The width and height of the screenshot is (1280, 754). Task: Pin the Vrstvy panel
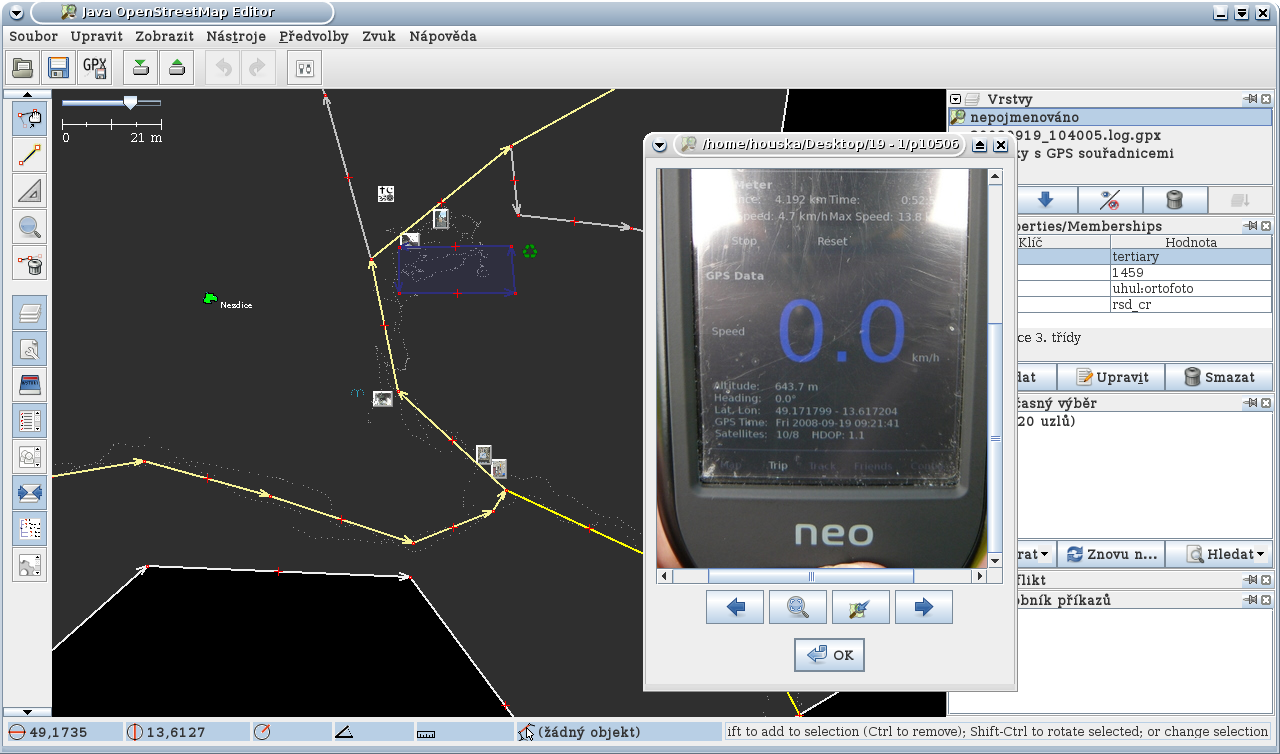pos(1251,99)
